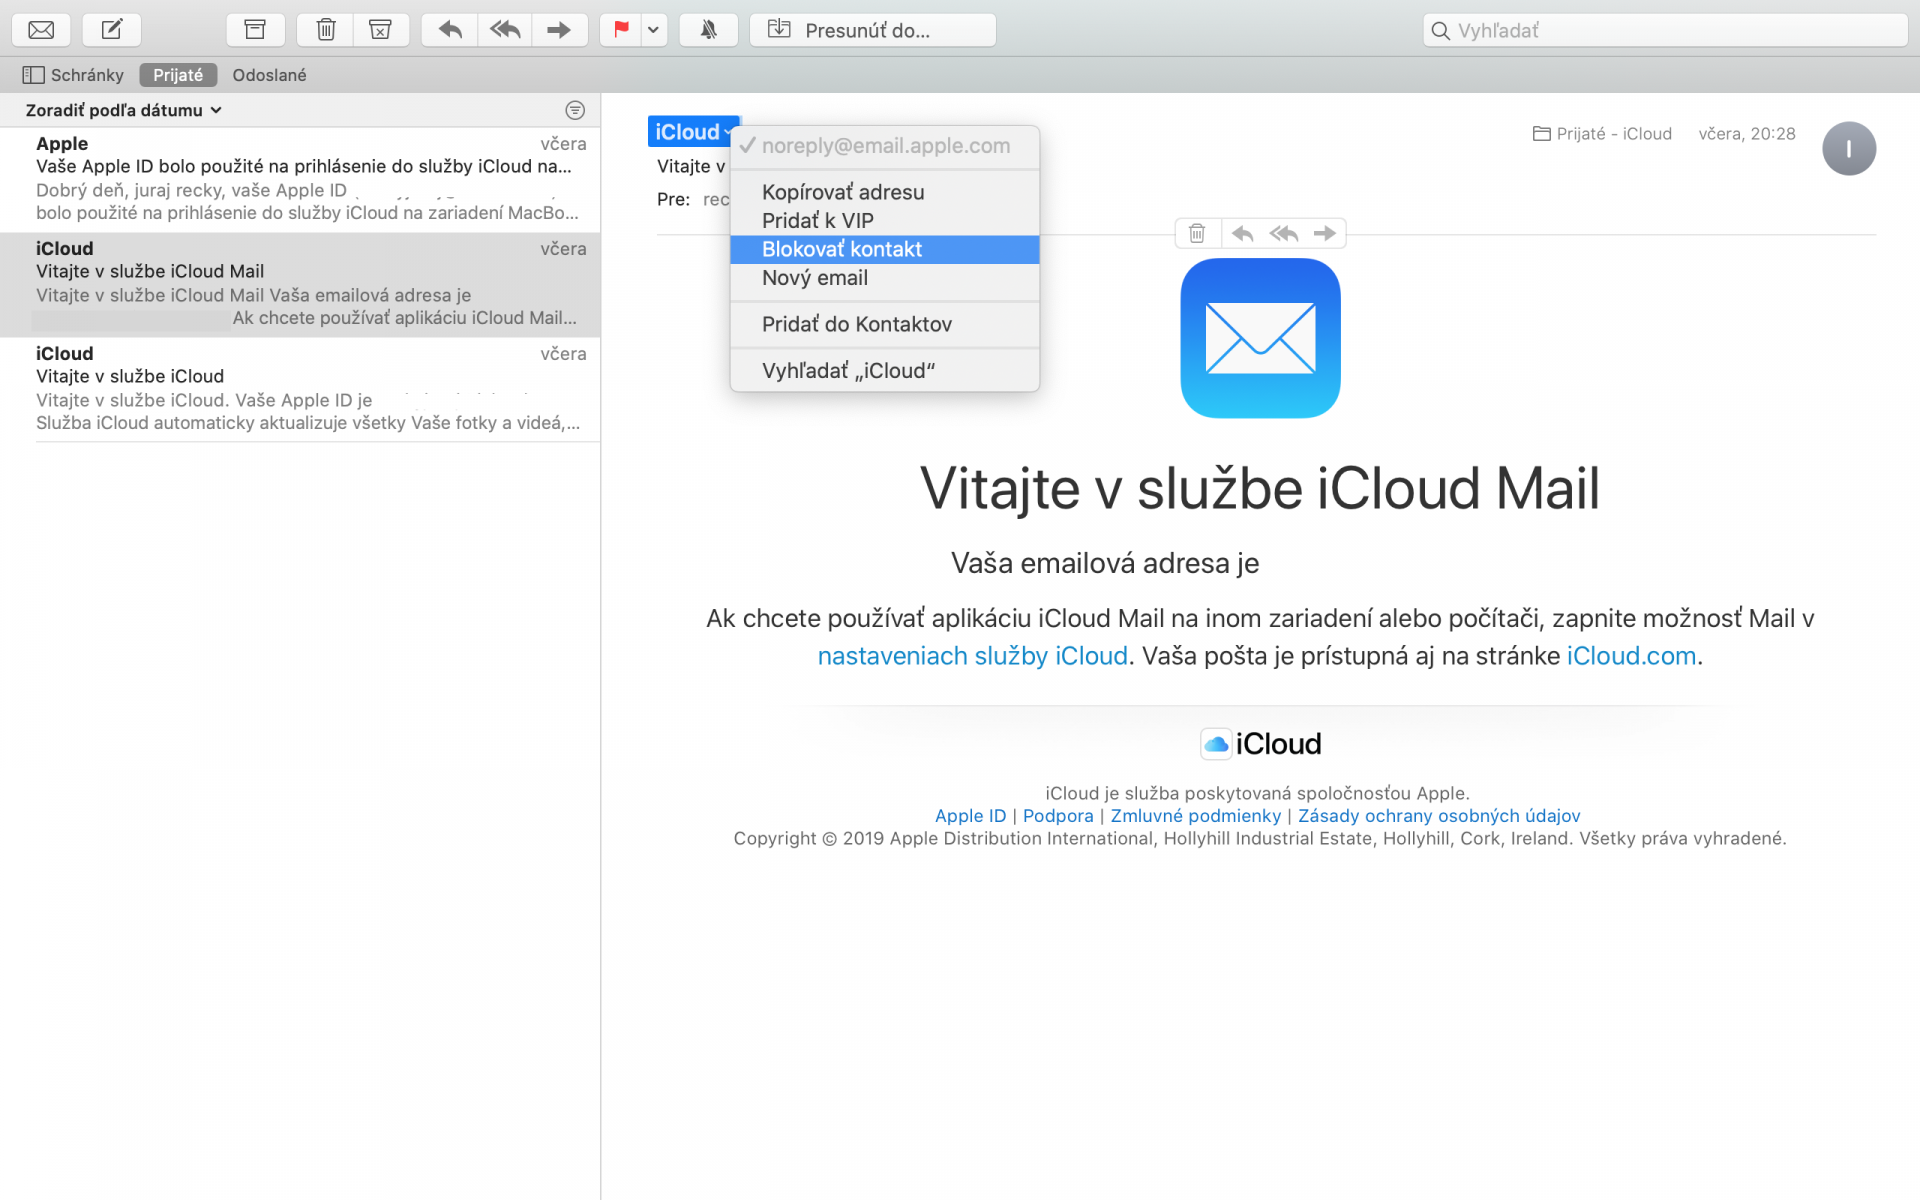
Task: Select Blokovať kontakt menu item
Action: point(885,249)
